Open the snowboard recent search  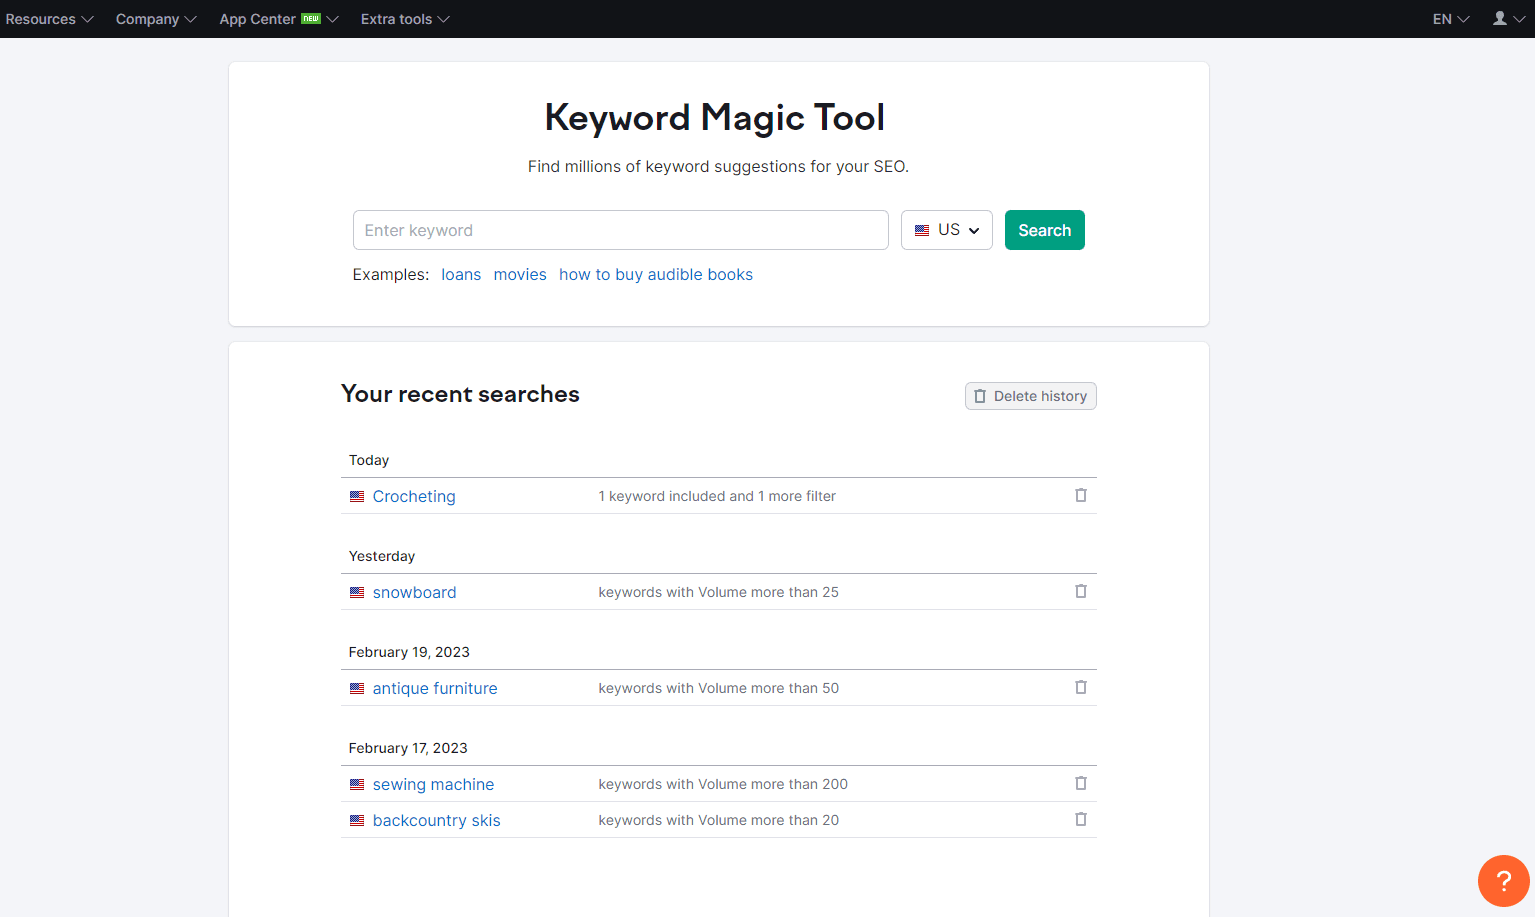tap(414, 591)
